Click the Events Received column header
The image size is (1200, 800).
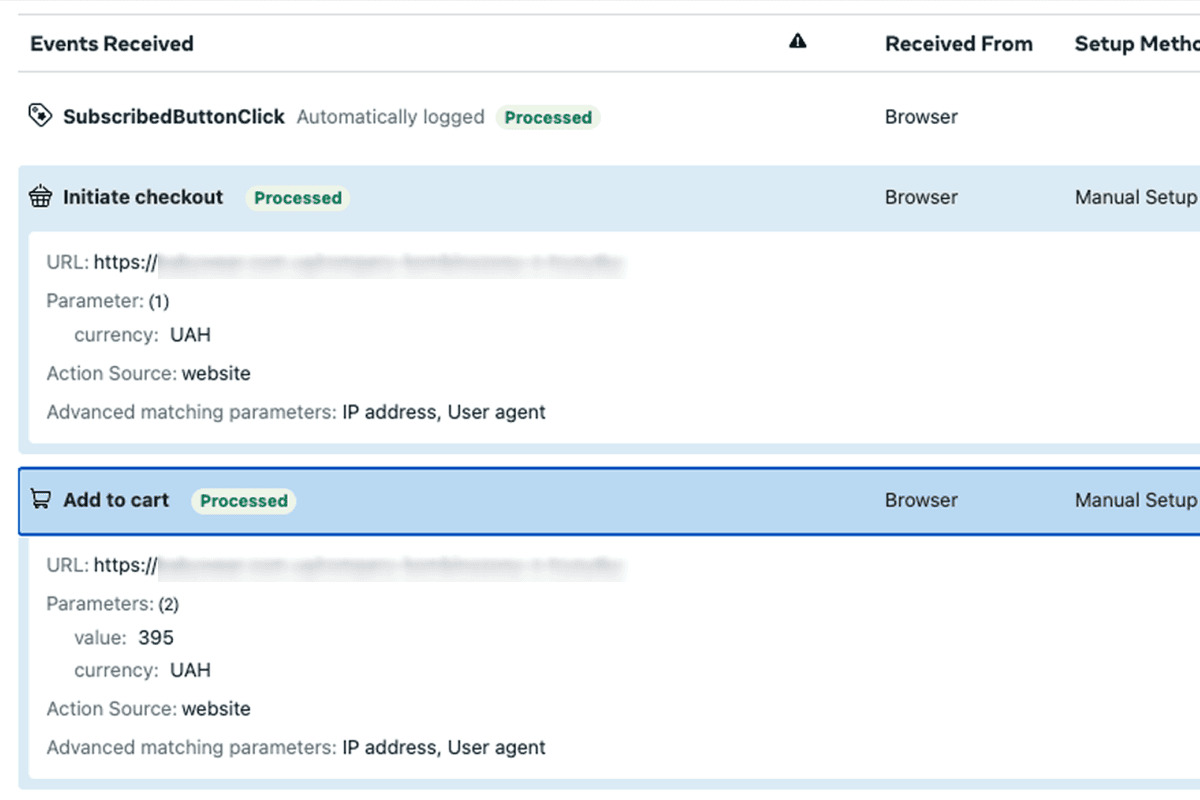tap(112, 44)
